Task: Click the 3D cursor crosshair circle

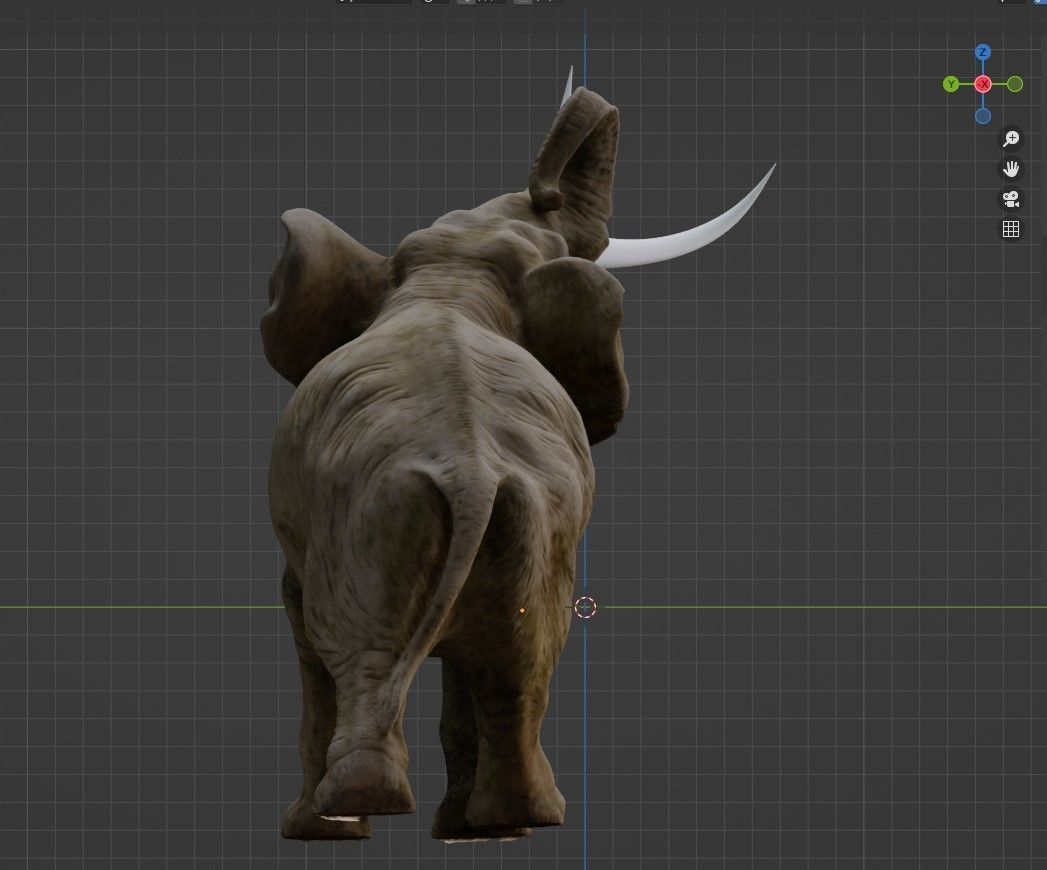Action: pos(585,607)
